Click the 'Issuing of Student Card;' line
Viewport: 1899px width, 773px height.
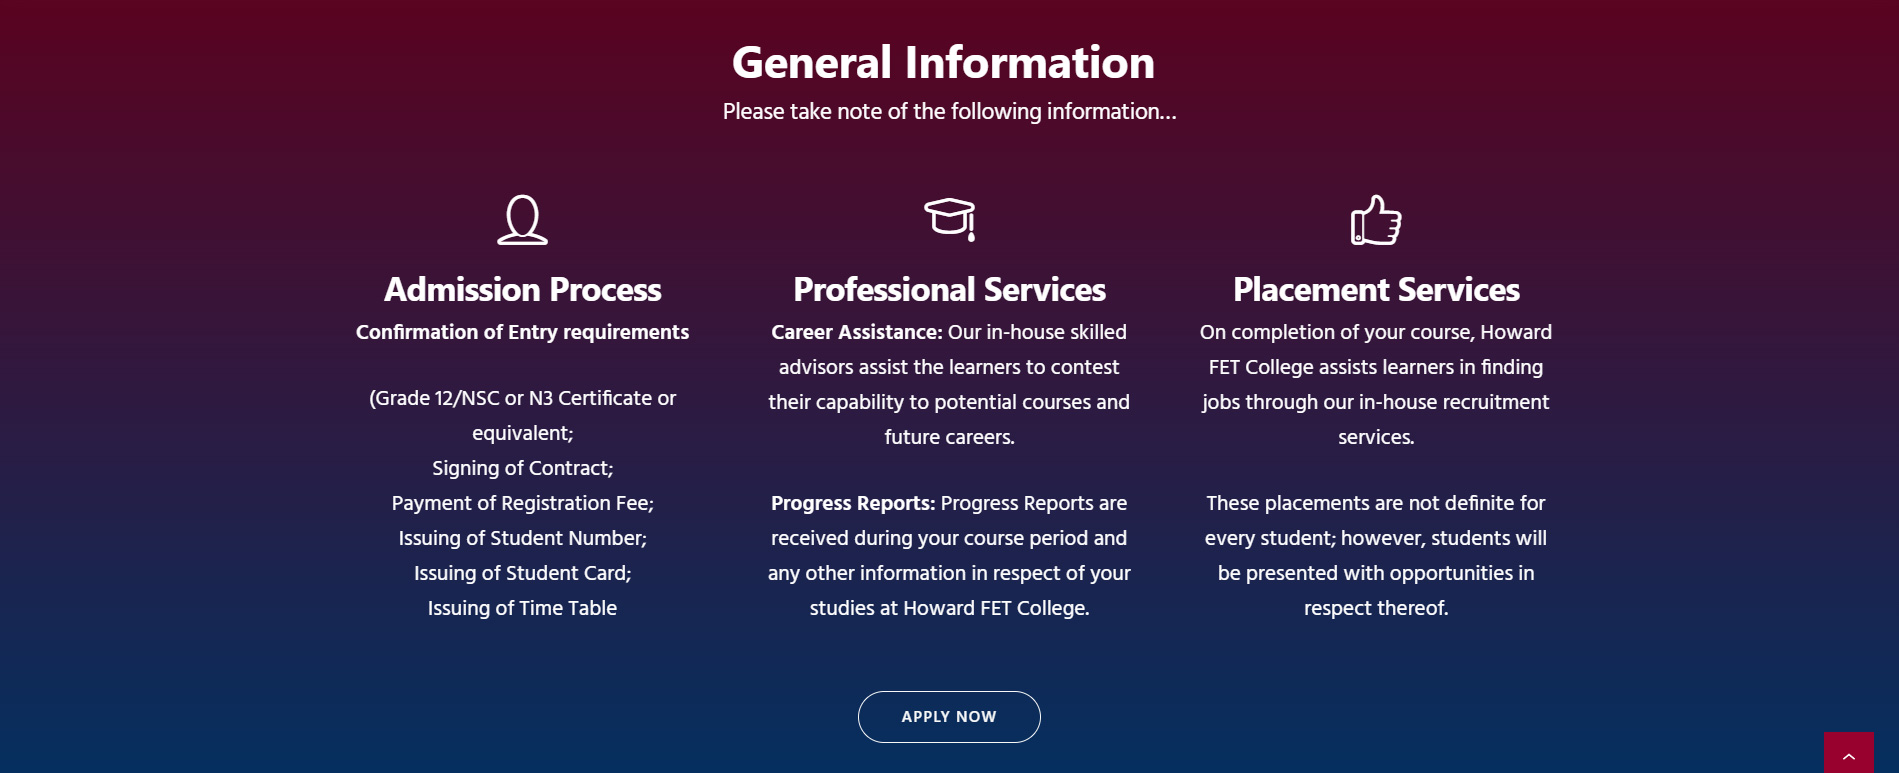(x=522, y=573)
